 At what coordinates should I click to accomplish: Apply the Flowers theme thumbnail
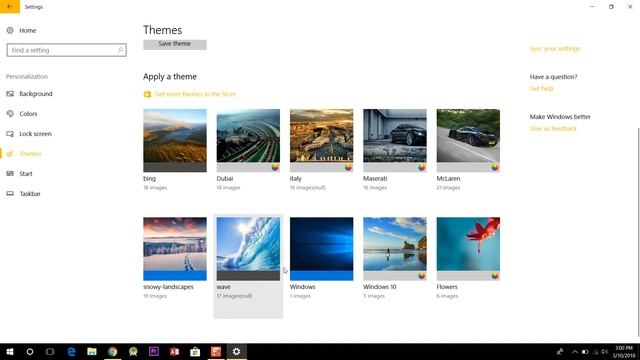point(468,249)
